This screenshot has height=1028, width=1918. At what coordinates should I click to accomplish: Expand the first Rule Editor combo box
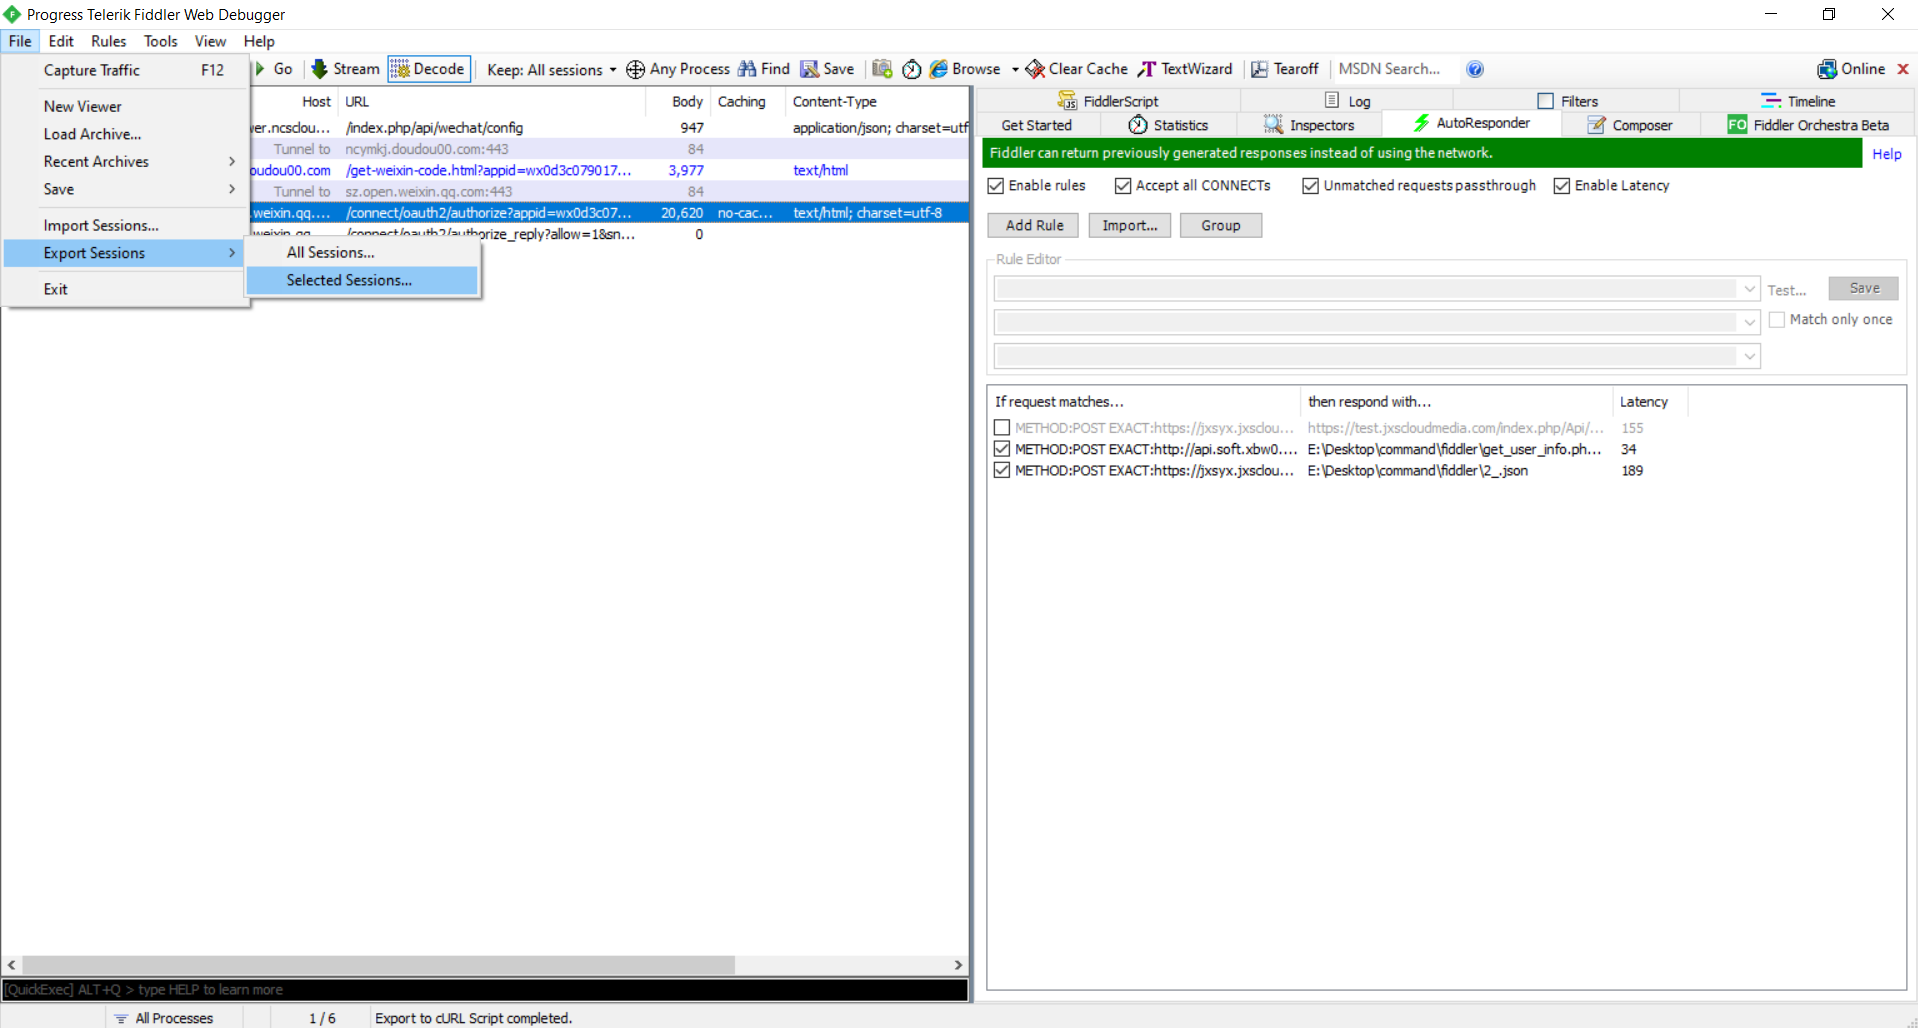pyautogui.click(x=1750, y=289)
